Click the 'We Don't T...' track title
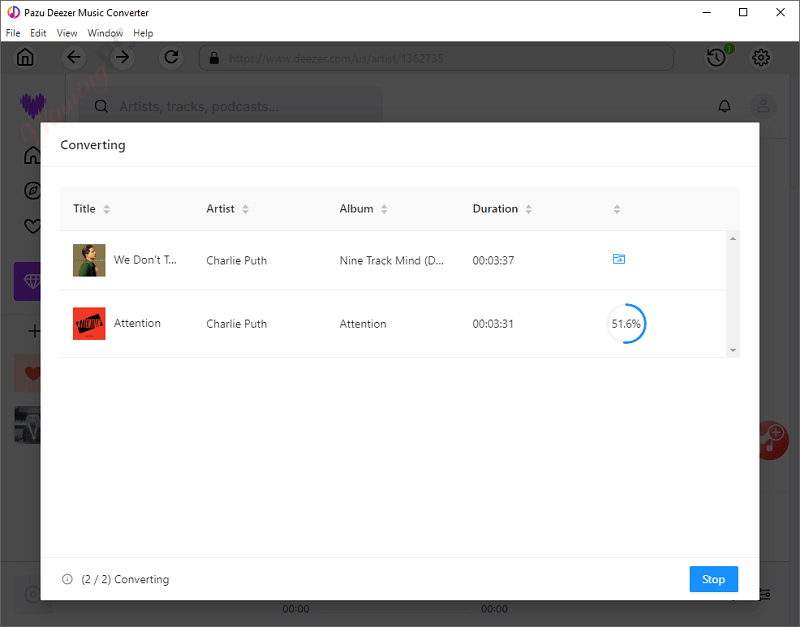Screen dimensions: 800x627 pos(145,260)
